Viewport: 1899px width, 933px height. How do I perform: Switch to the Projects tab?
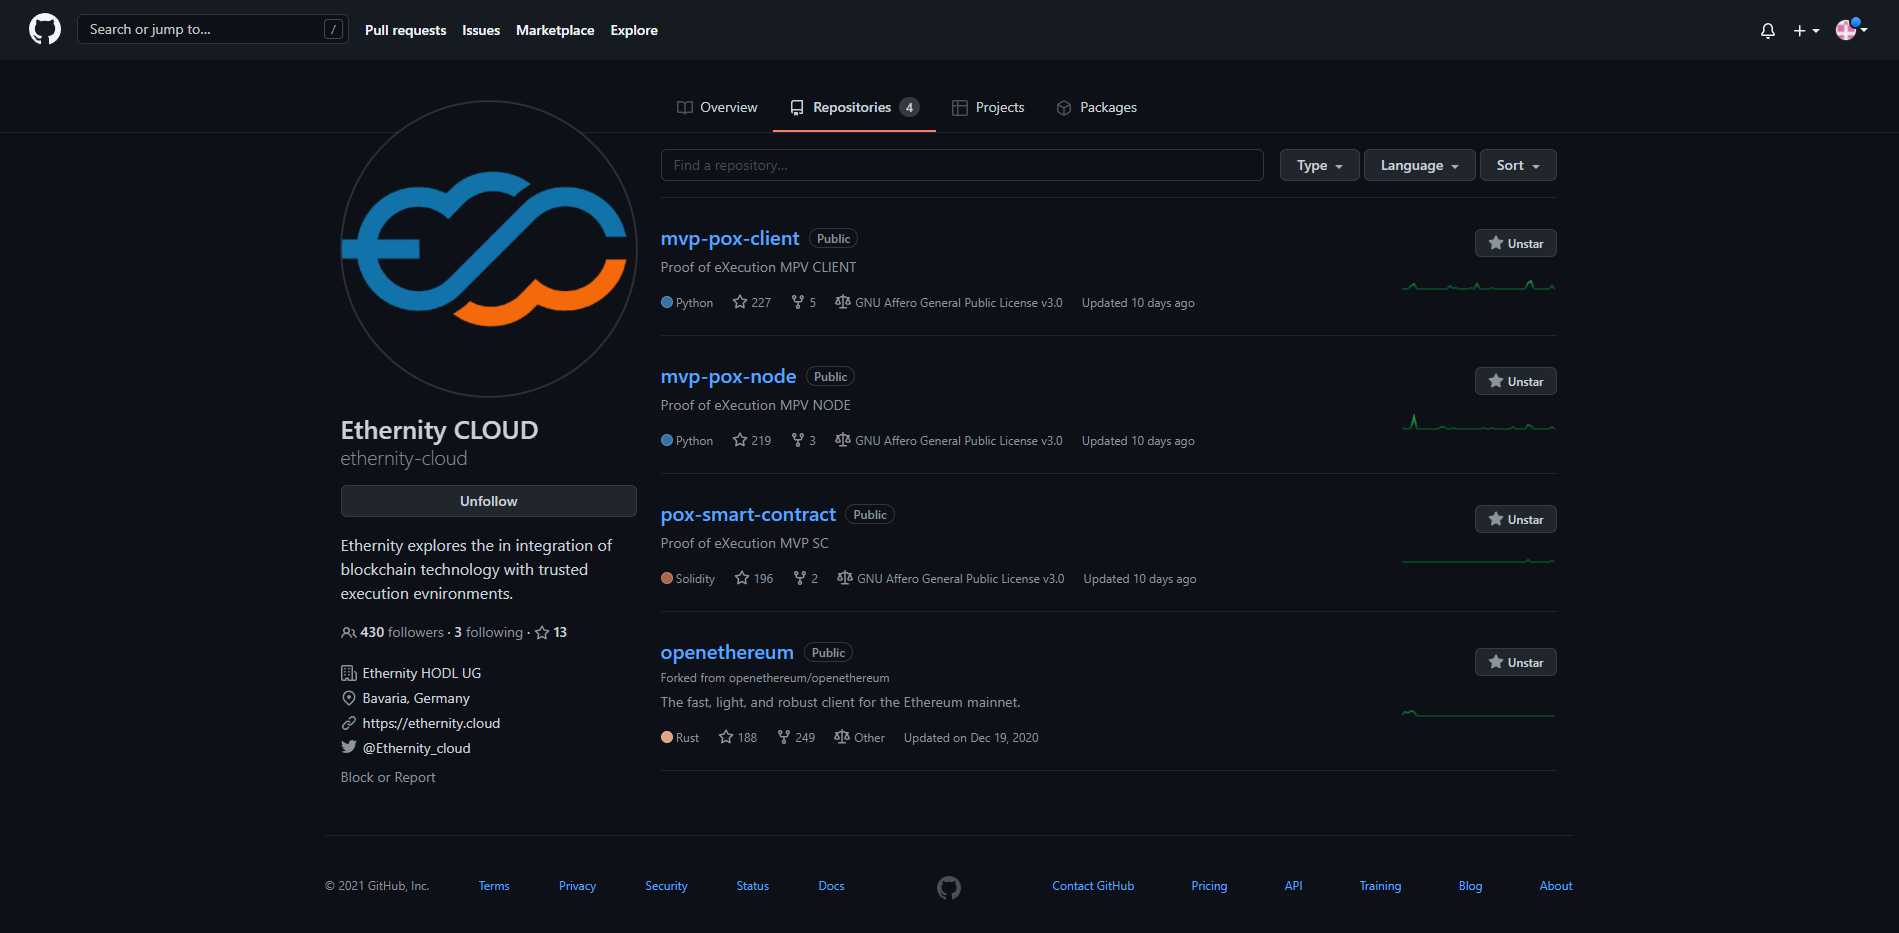(x=988, y=107)
